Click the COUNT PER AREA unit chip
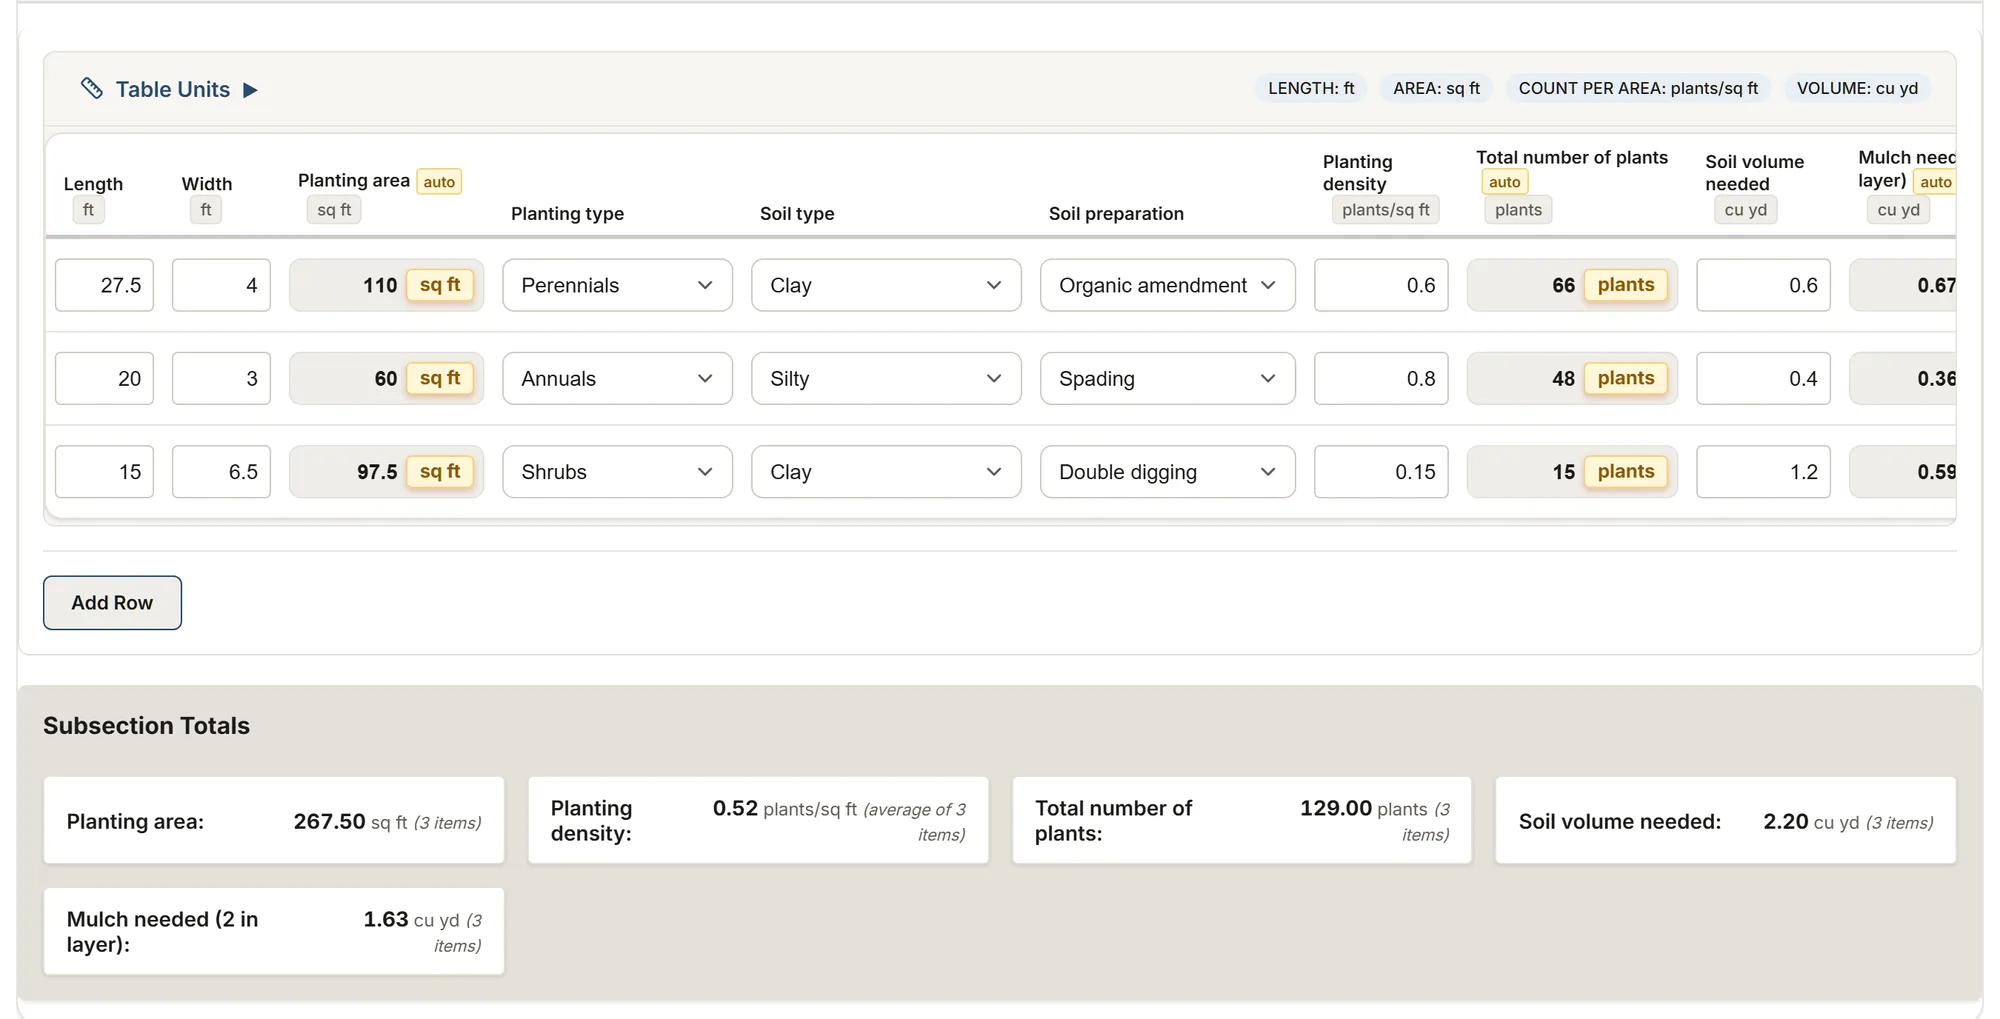 click(x=1638, y=88)
